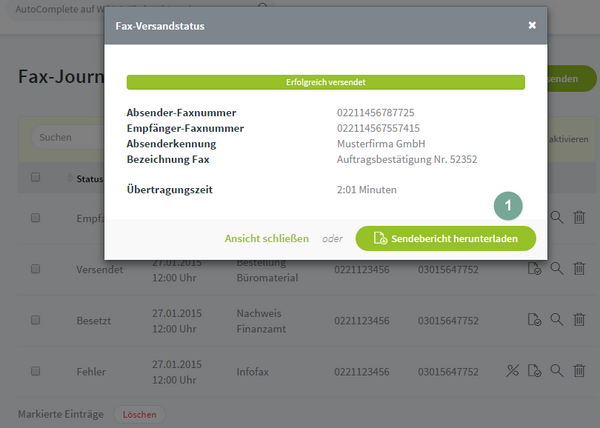The image size is (600, 428).
Task: Click recipient number 022114567557415
Action: tap(378, 128)
